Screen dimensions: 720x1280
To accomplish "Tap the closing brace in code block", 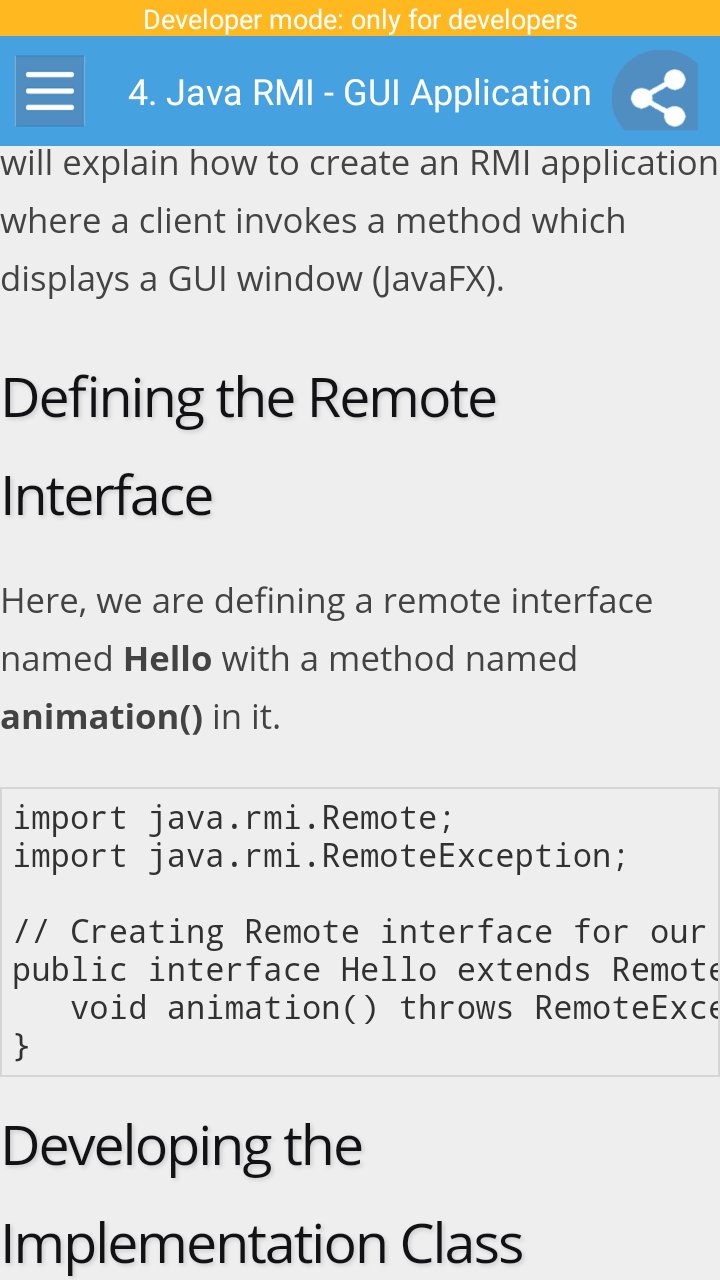I will [22, 1046].
